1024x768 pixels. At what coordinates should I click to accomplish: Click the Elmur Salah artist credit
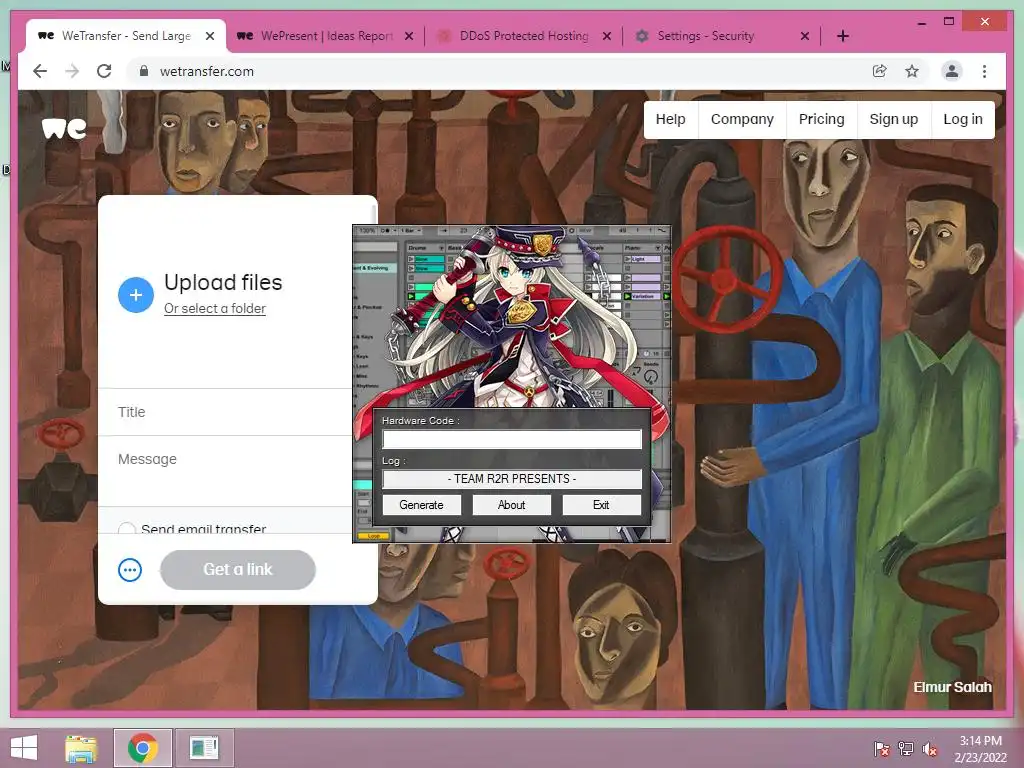[x=952, y=687]
